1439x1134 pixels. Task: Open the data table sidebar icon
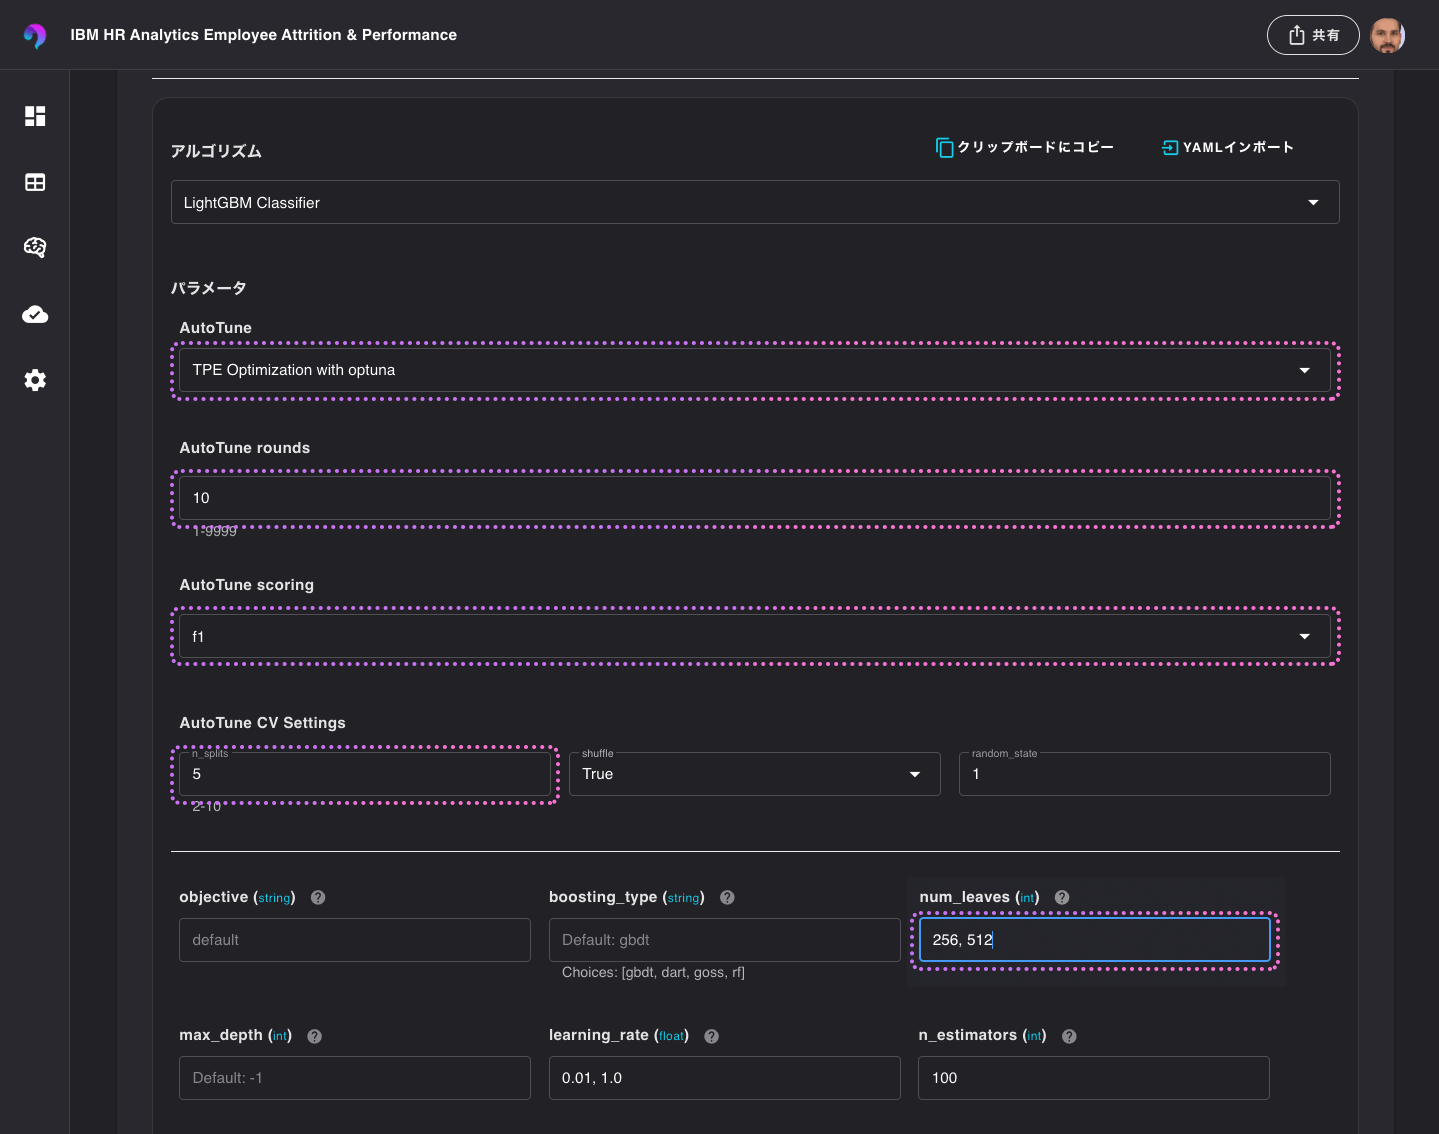point(35,182)
